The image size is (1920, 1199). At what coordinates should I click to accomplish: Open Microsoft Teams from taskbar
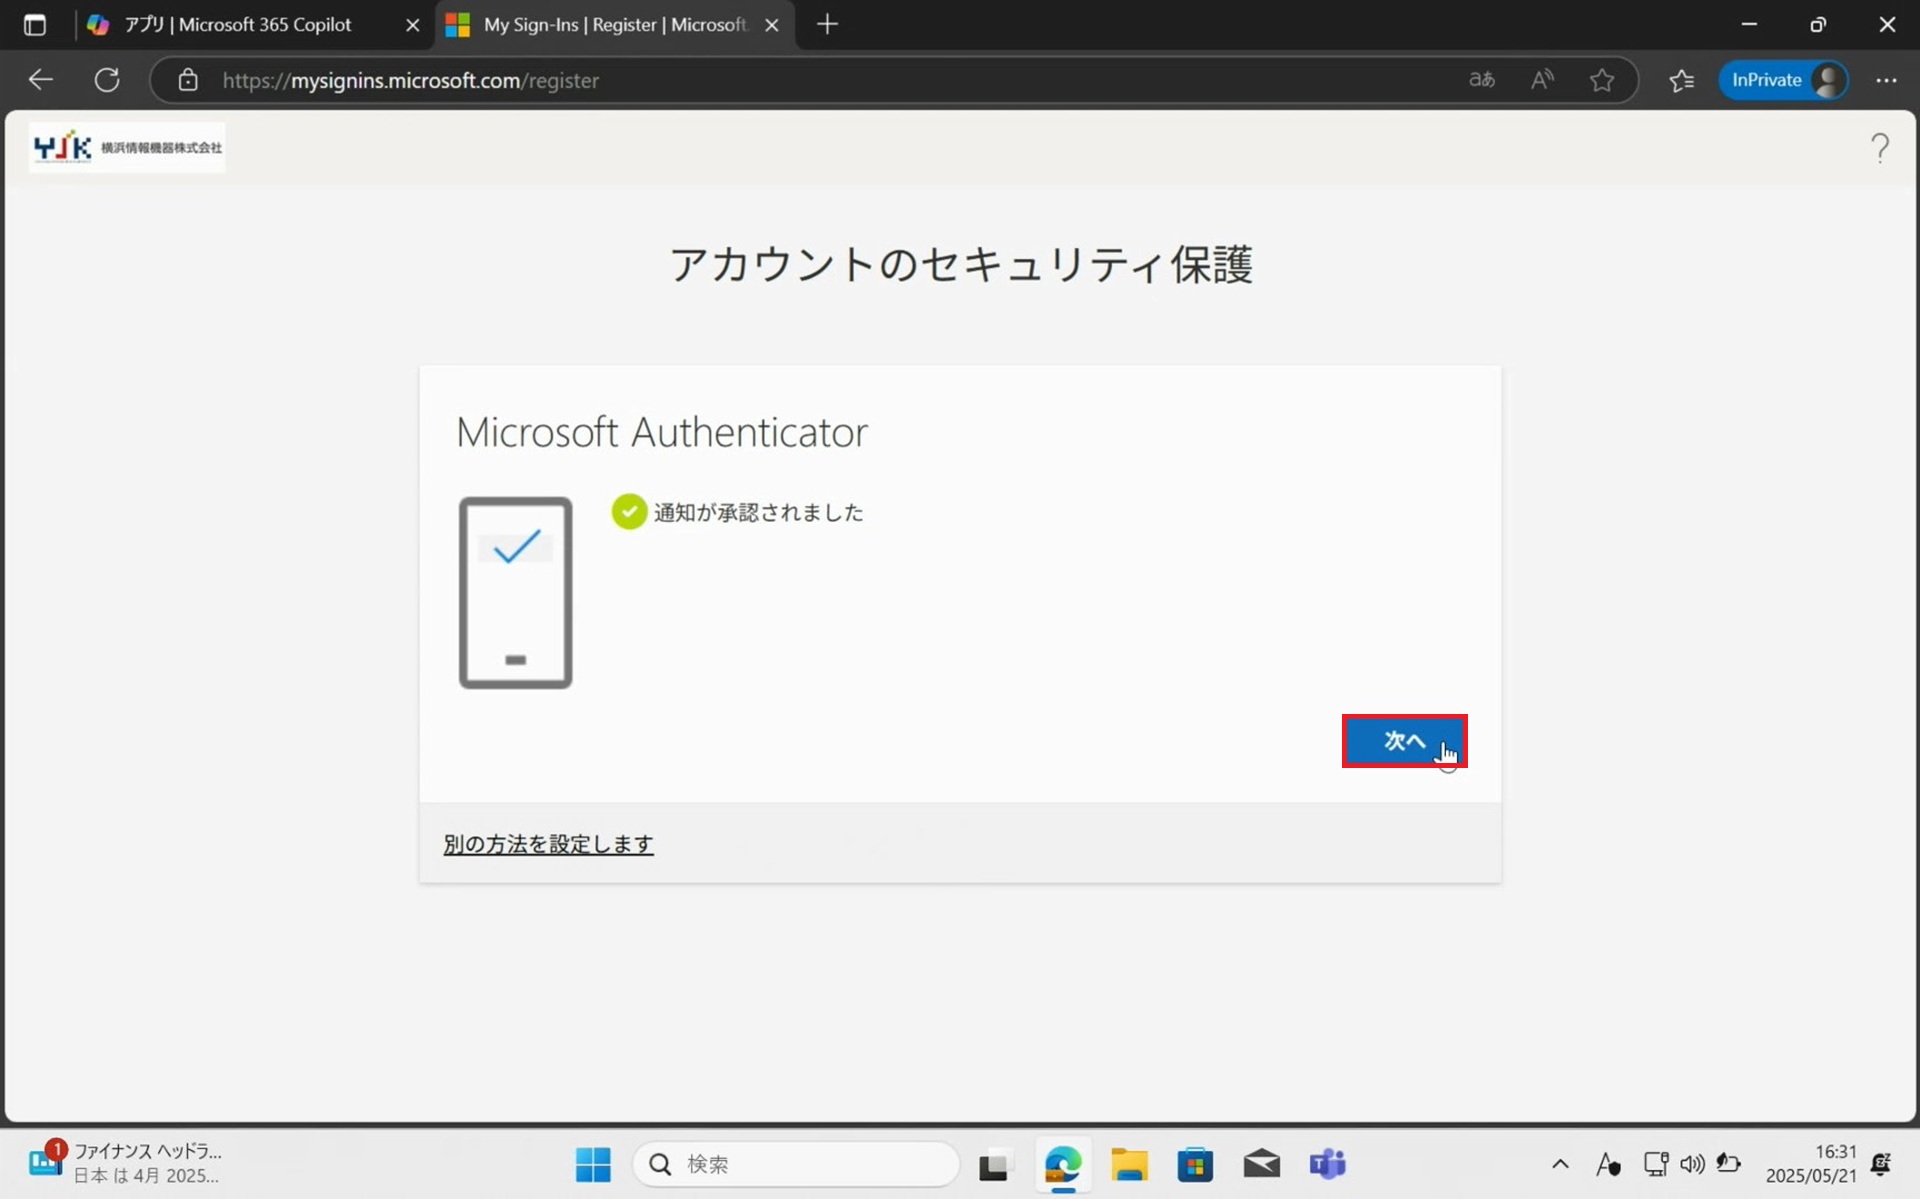pyautogui.click(x=1328, y=1164)
